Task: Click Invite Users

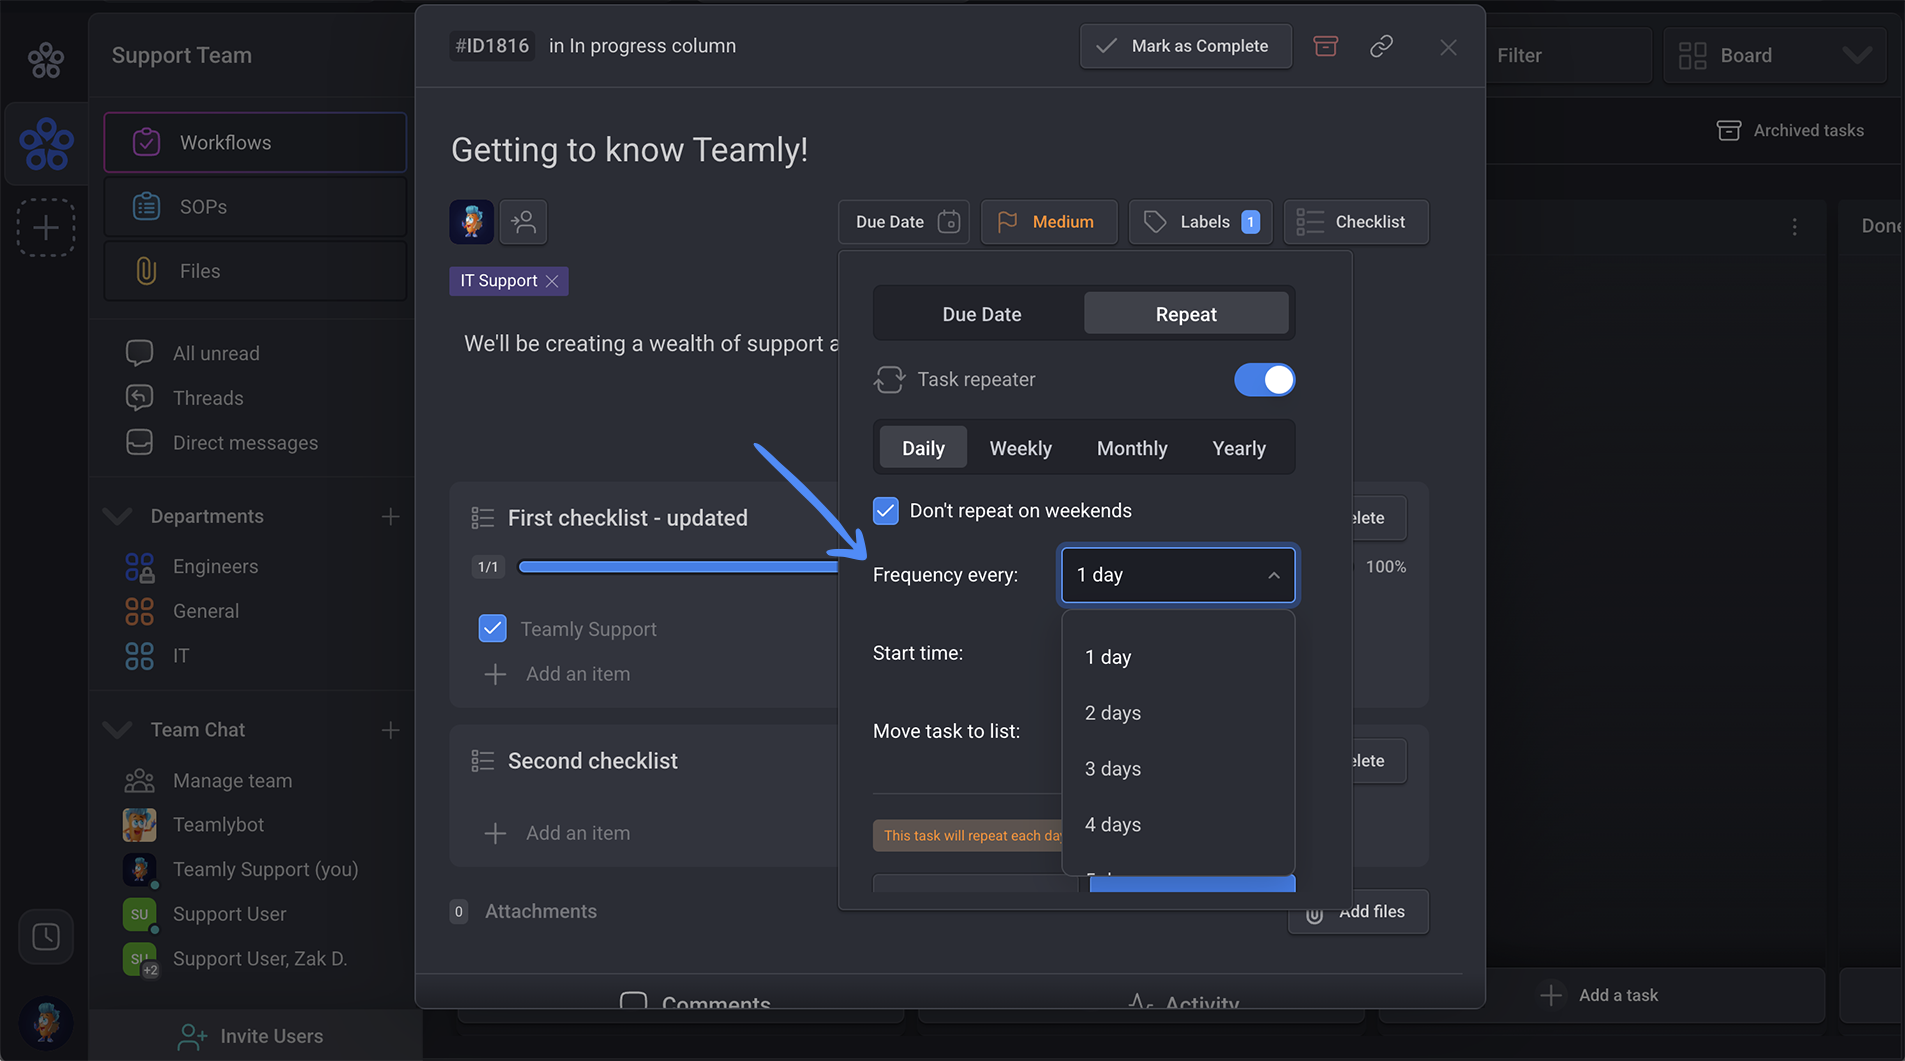Action: coord(250,1036)
